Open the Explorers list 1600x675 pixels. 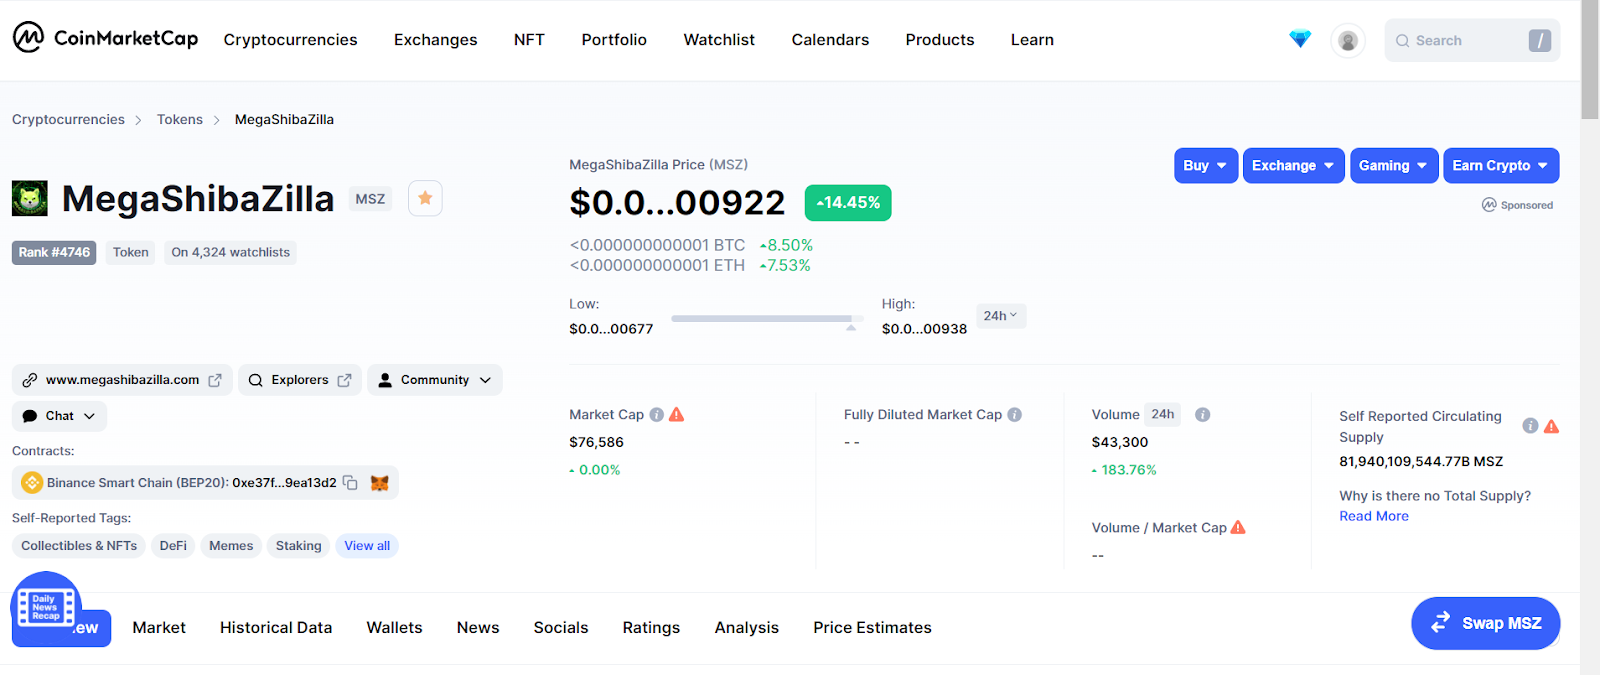coord(300,380)
